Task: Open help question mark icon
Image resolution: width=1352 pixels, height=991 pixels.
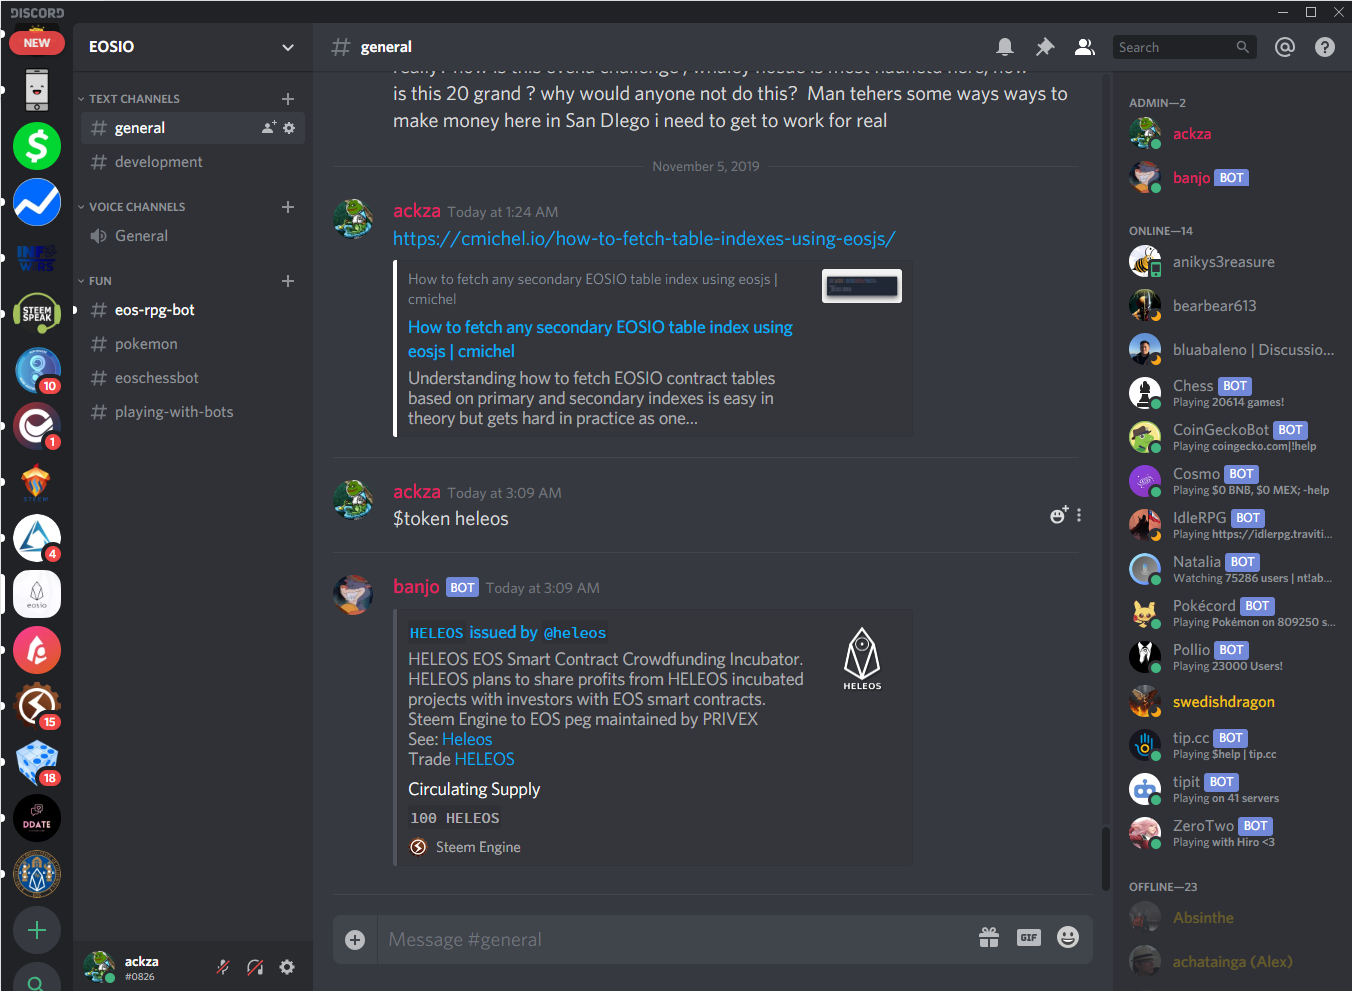Action: pos(1325,47)
